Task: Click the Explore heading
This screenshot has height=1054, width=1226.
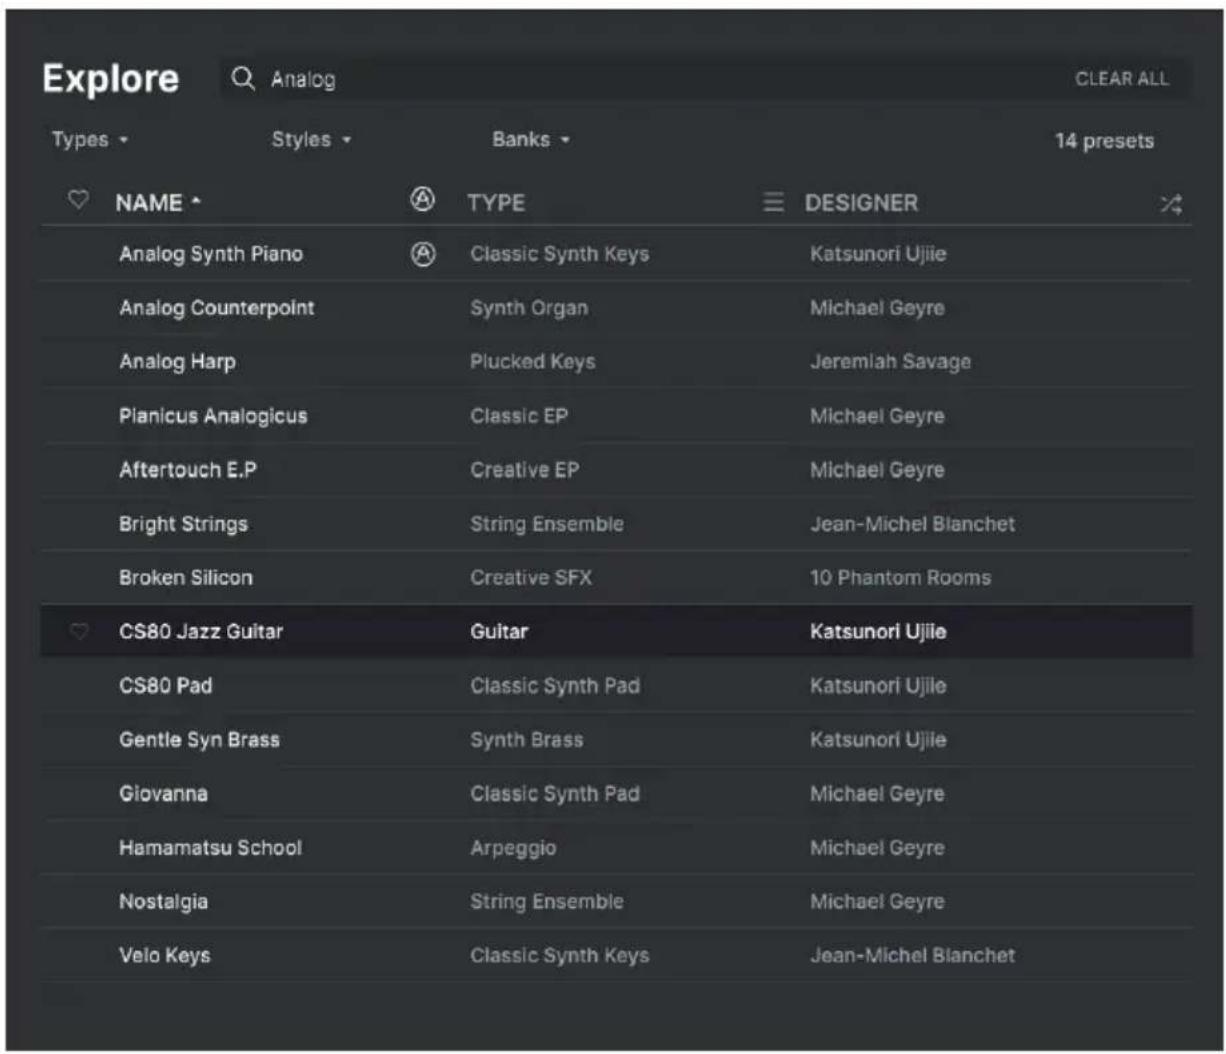Action: [x=110, y=78]
